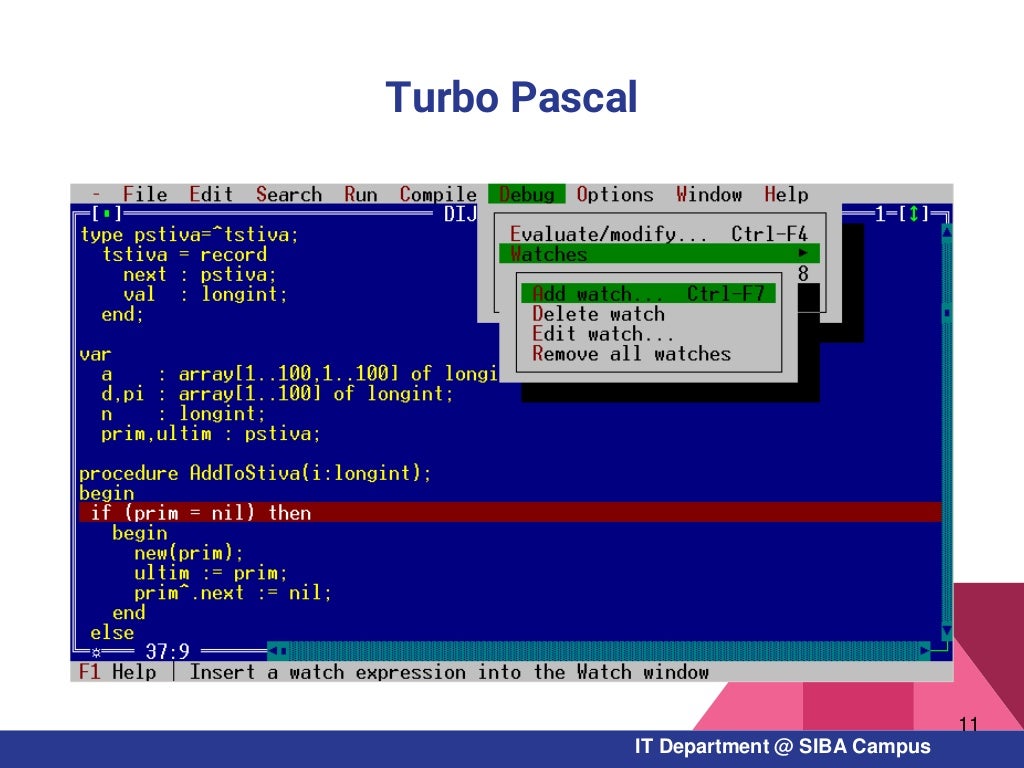Open the Options menu

tap(615, 195)
